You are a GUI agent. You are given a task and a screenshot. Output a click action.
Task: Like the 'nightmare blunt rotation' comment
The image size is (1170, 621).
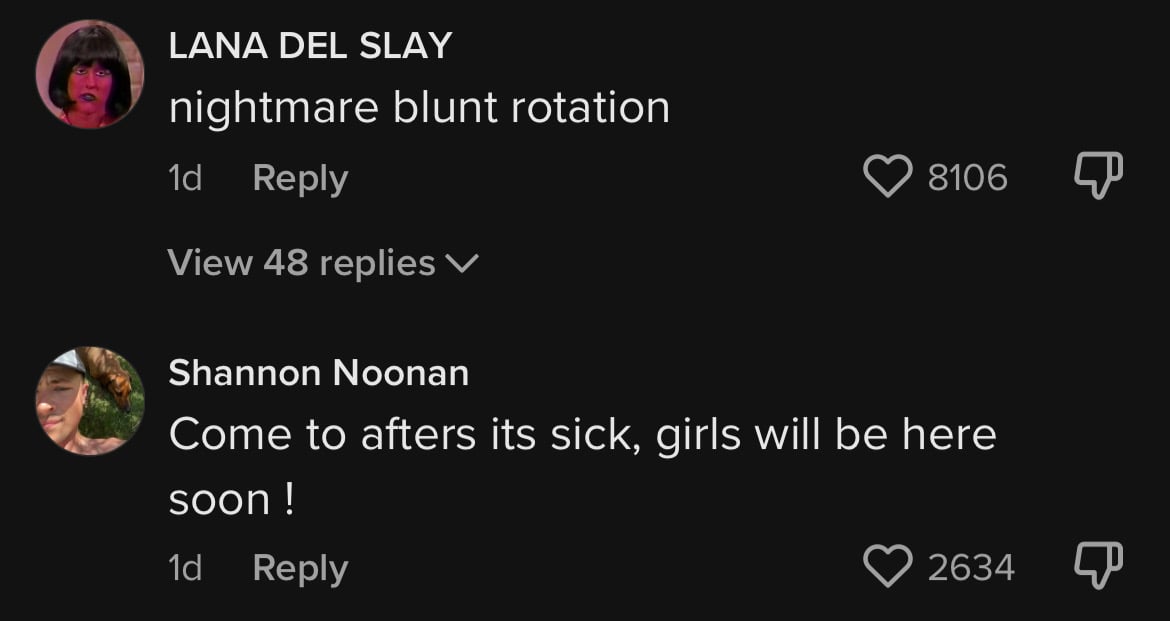pyautogui.click(x=887, y=177)
